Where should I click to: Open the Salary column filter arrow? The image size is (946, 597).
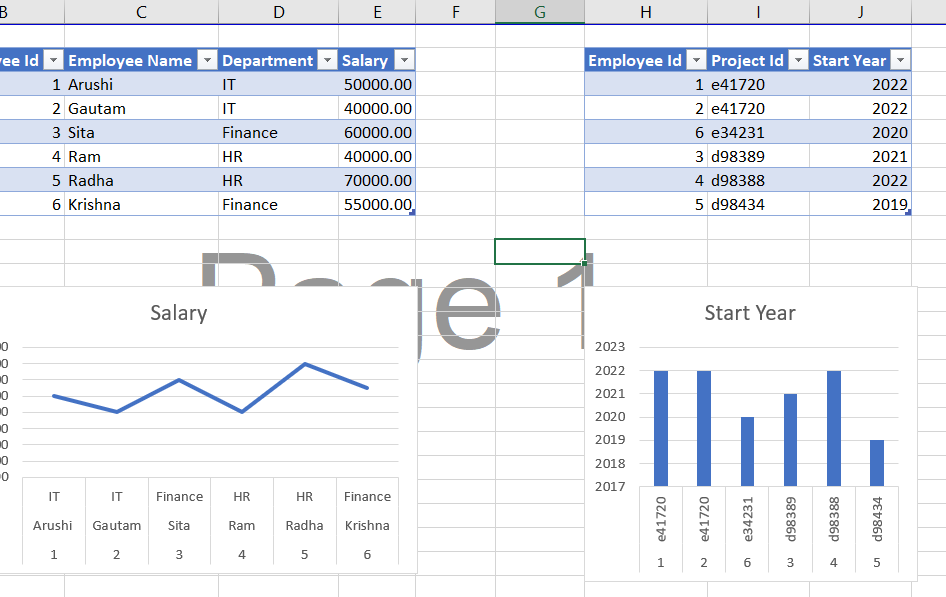[x=403, y=60]
